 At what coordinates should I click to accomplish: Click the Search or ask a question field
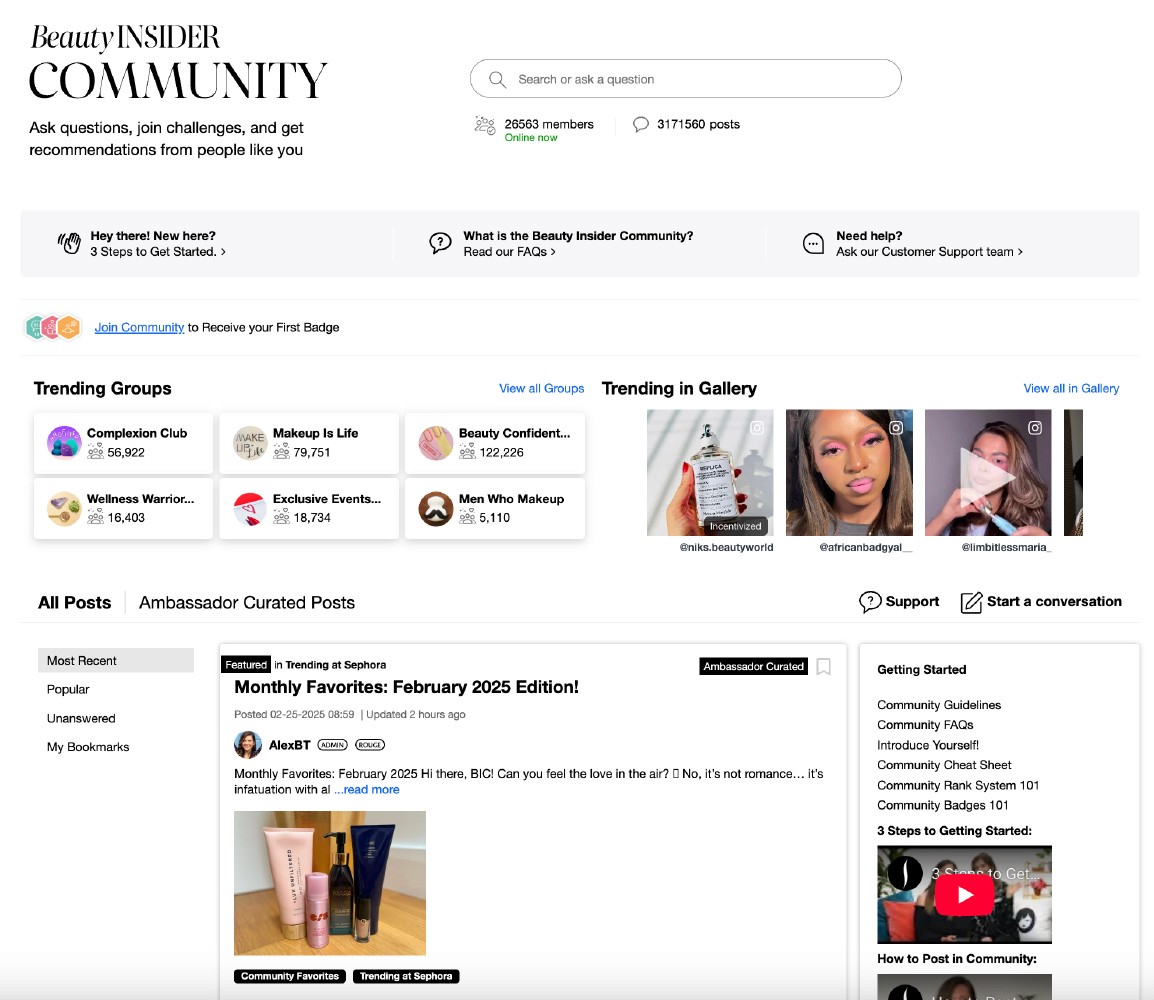click(x=685, y=79)
